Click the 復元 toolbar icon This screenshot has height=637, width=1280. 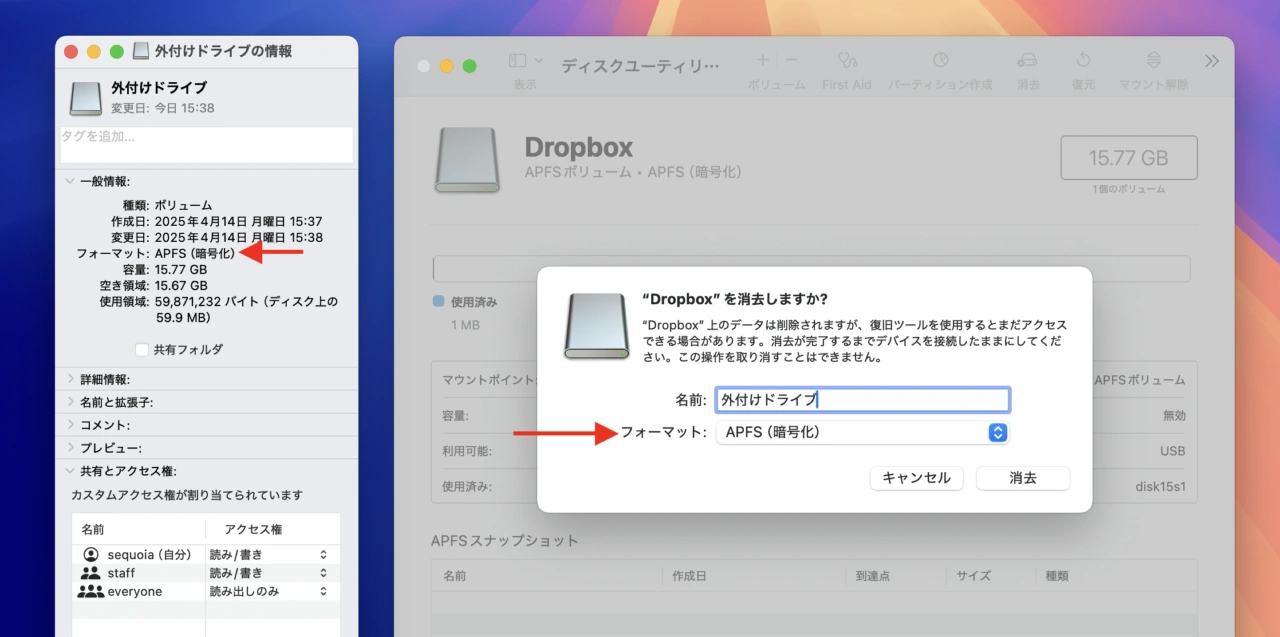point(1083,61)
